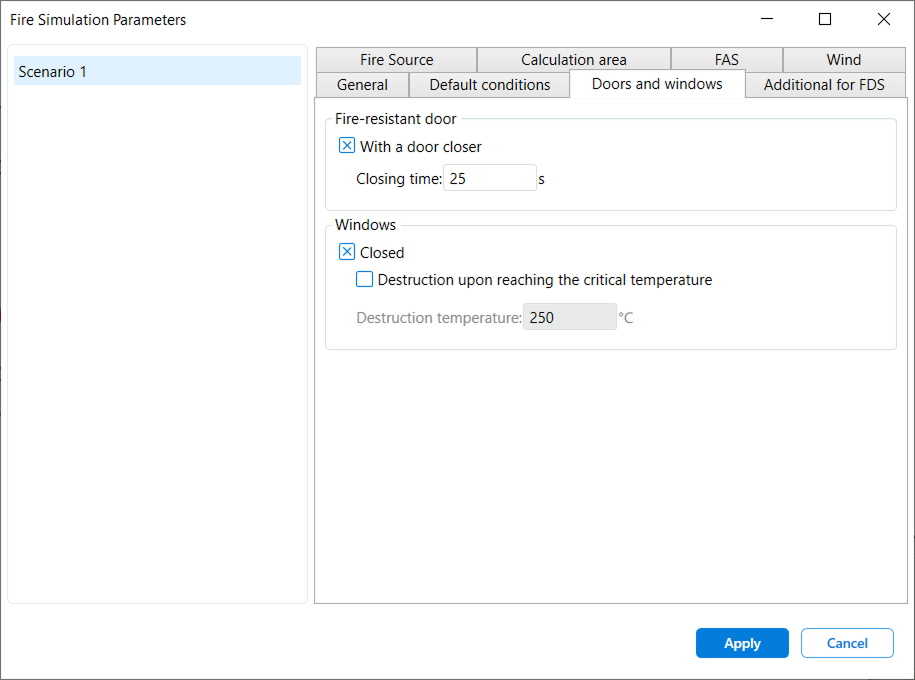
Task: Select the Doors and windows tab
Action: pos(657,84)
